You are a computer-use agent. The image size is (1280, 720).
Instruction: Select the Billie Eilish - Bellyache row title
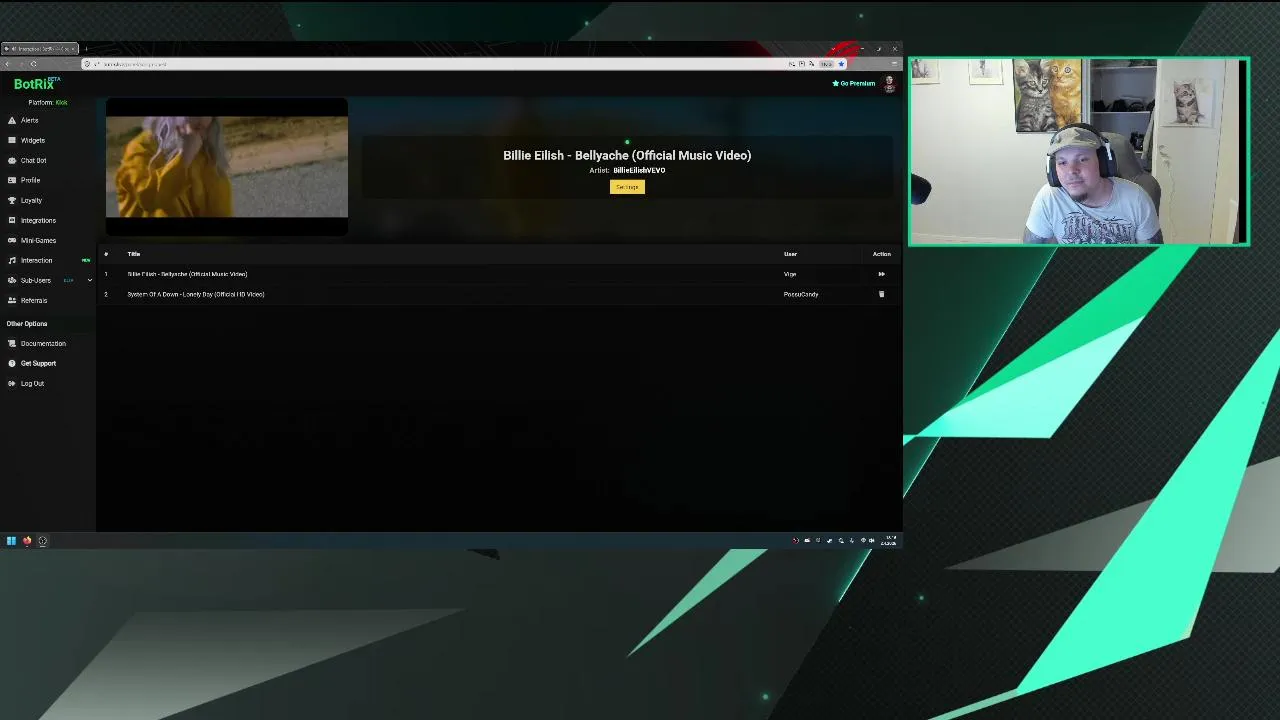point(187,274)
